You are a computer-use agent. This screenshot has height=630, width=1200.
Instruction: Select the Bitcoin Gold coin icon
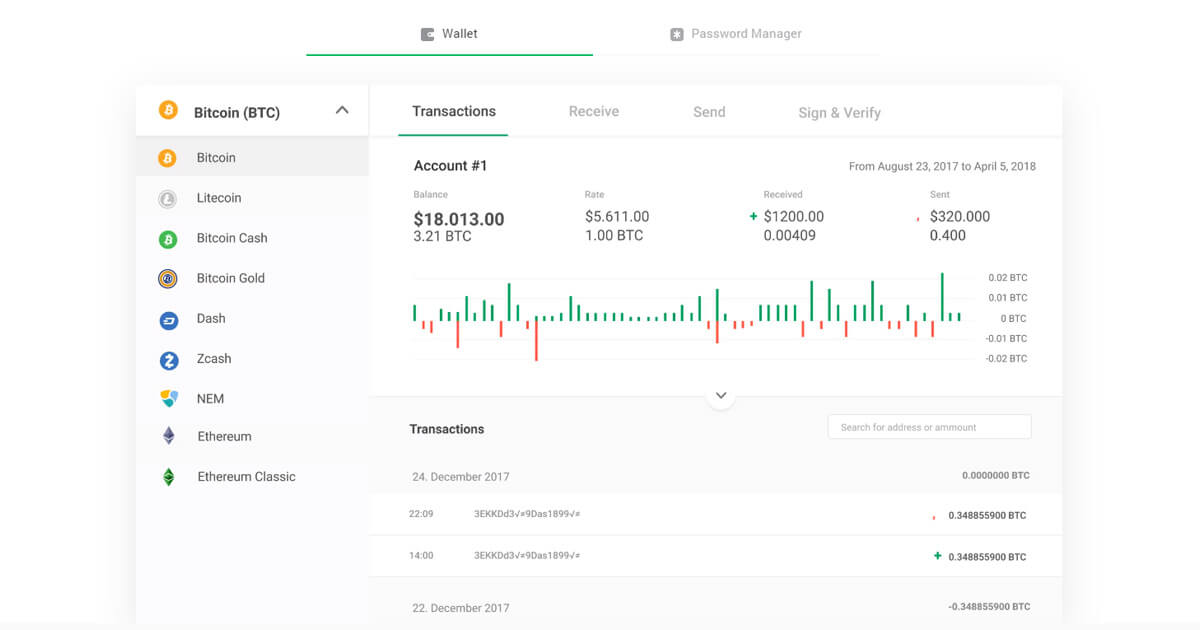click(168, 279)
